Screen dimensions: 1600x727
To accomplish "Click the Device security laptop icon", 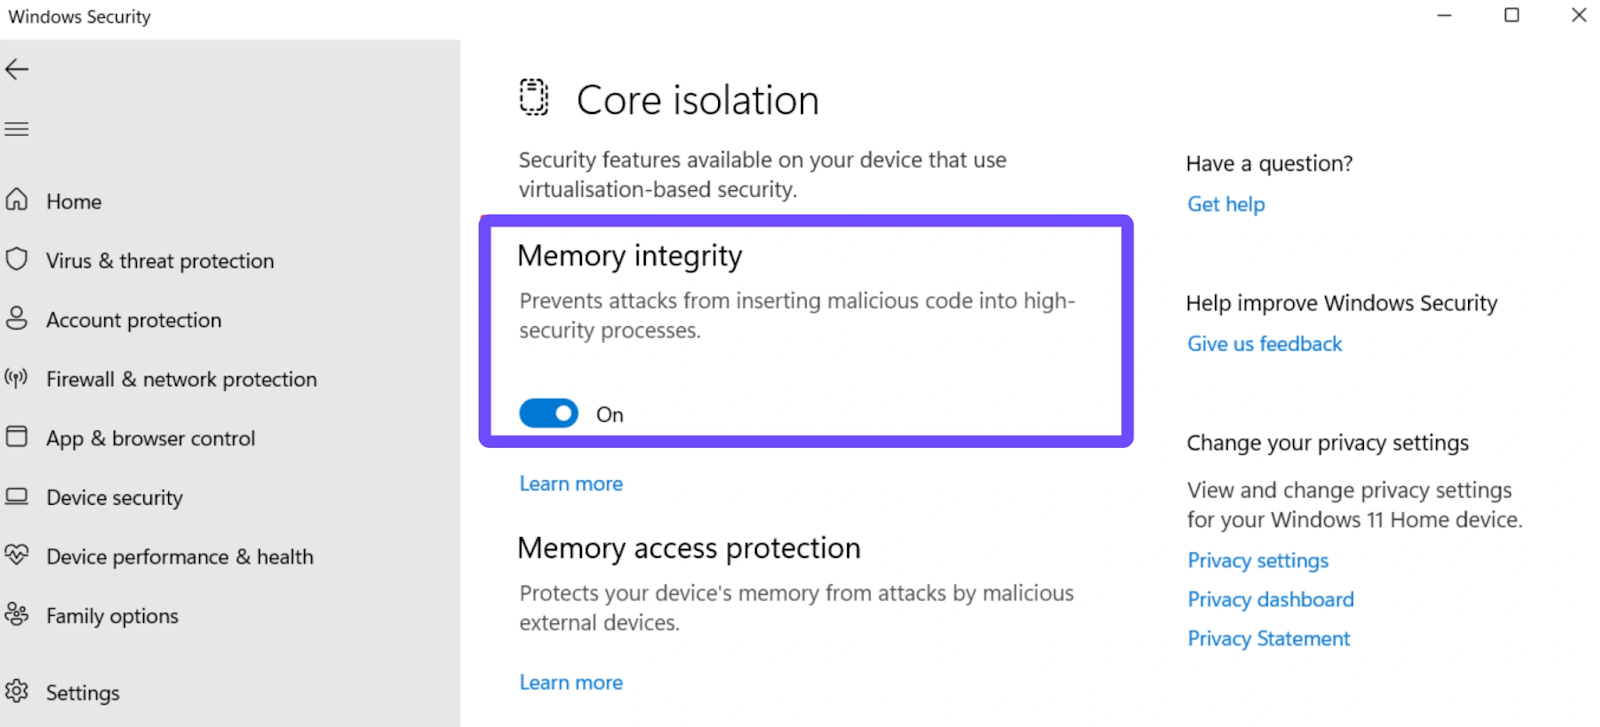I will coord(17,496).
